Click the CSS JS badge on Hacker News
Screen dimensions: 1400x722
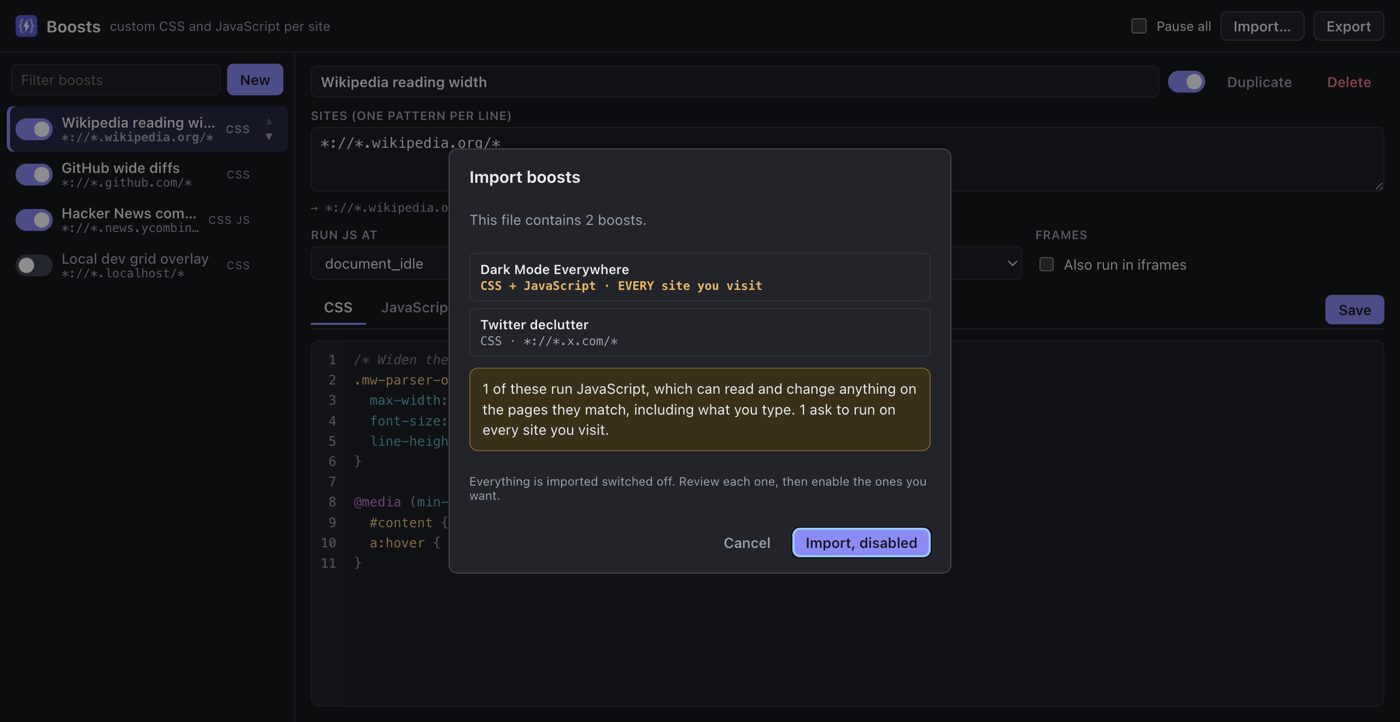[229, 220]
